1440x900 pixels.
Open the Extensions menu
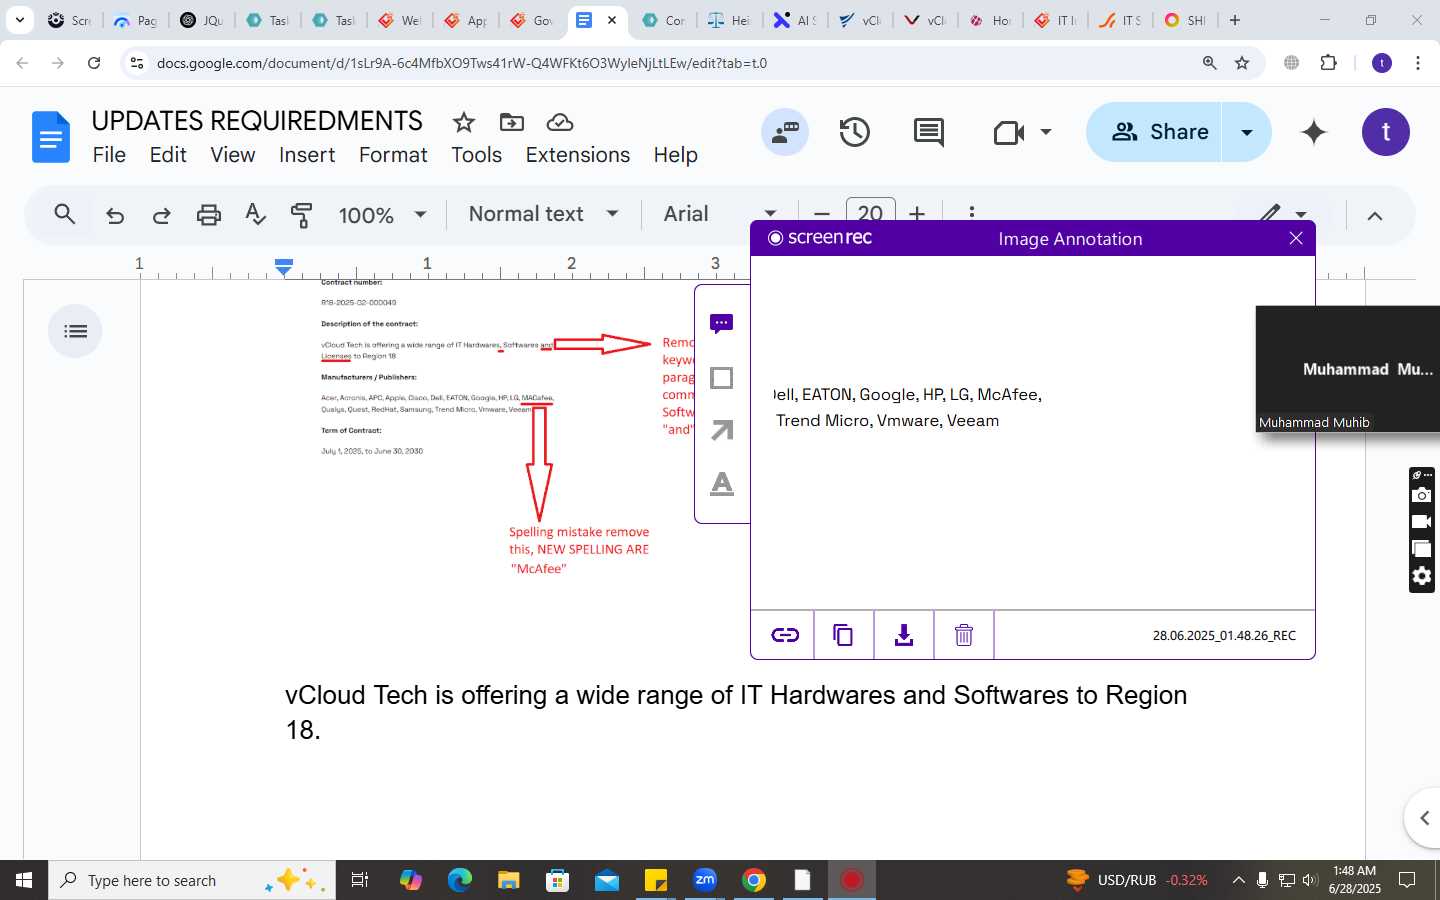[x=578, y=155]
